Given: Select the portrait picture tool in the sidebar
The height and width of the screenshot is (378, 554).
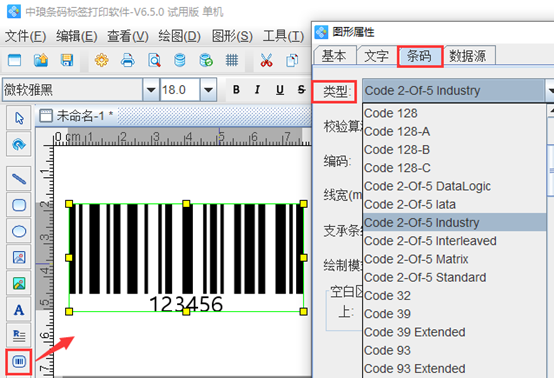Looking at the screenshot, I should (x=19, y=257).
